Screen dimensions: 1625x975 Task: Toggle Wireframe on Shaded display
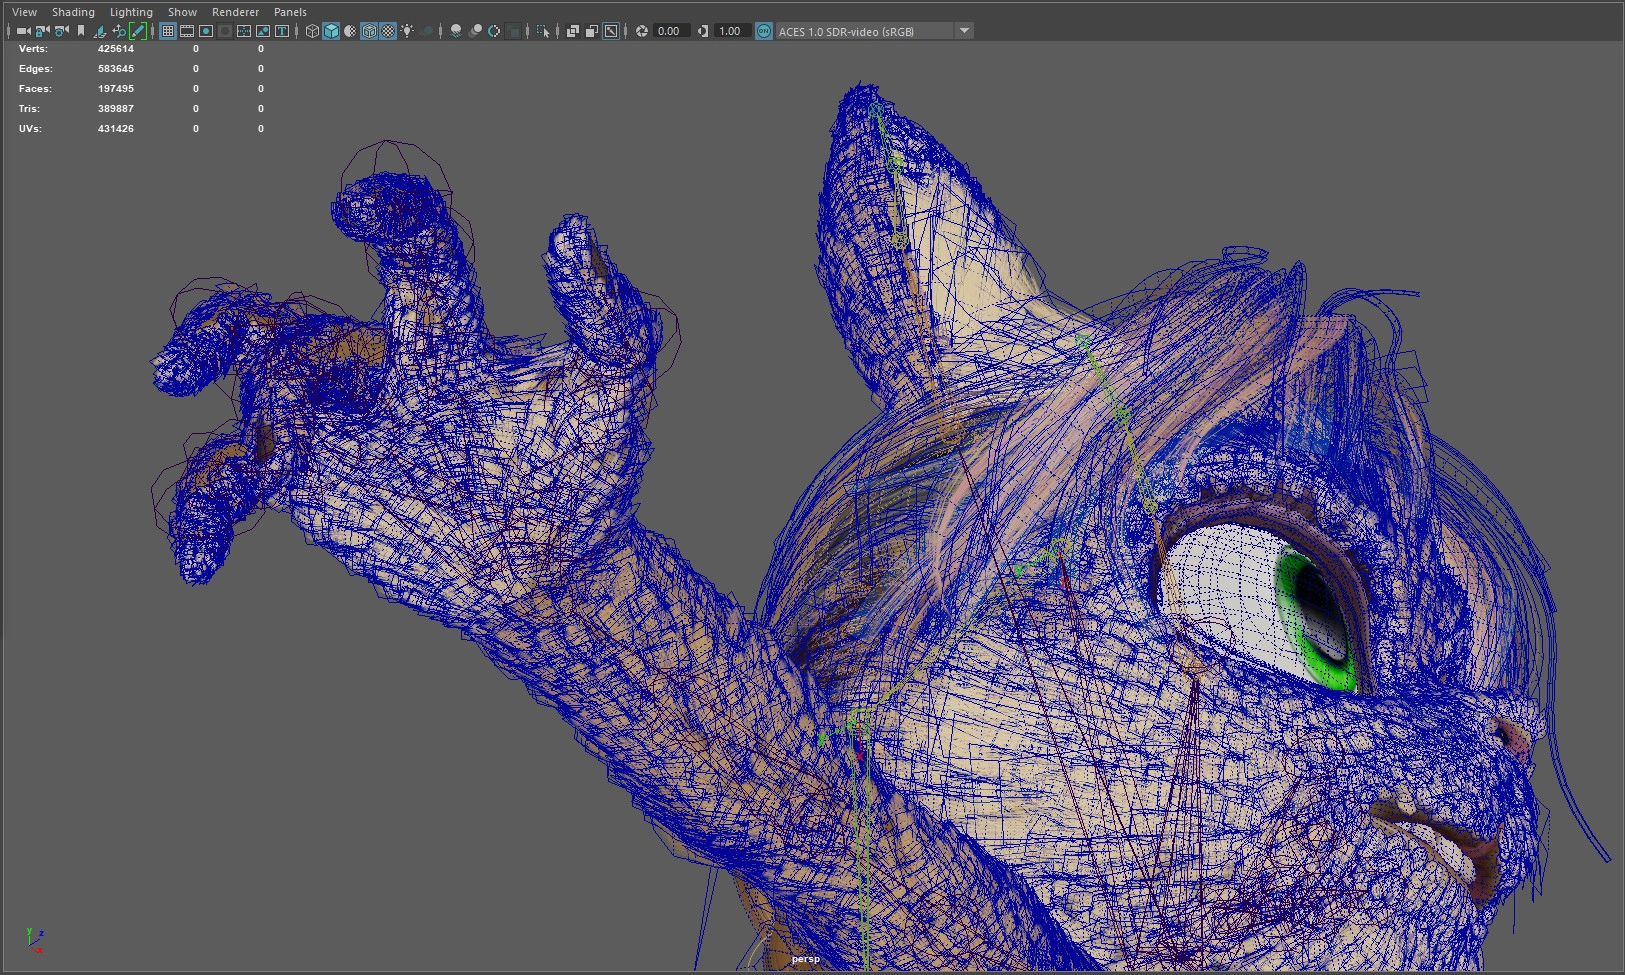tap(369, 31)
